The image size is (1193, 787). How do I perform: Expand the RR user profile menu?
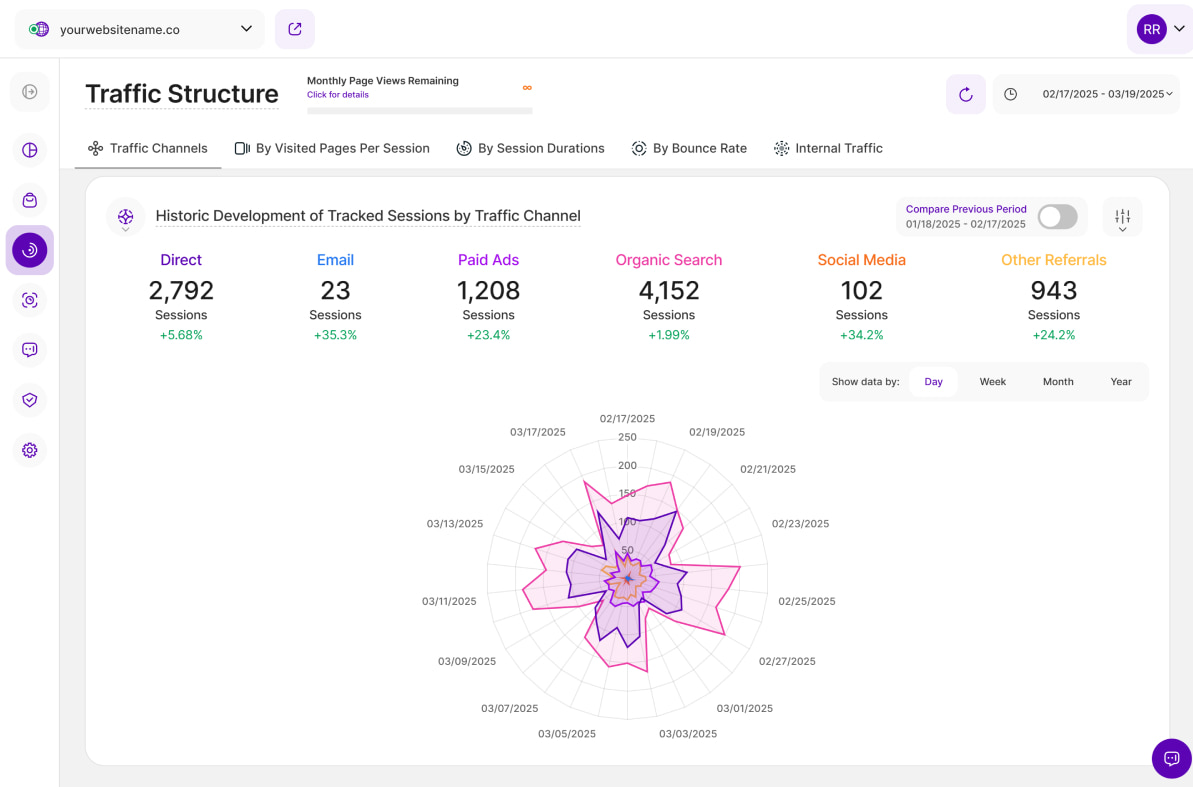[1160, 29]
